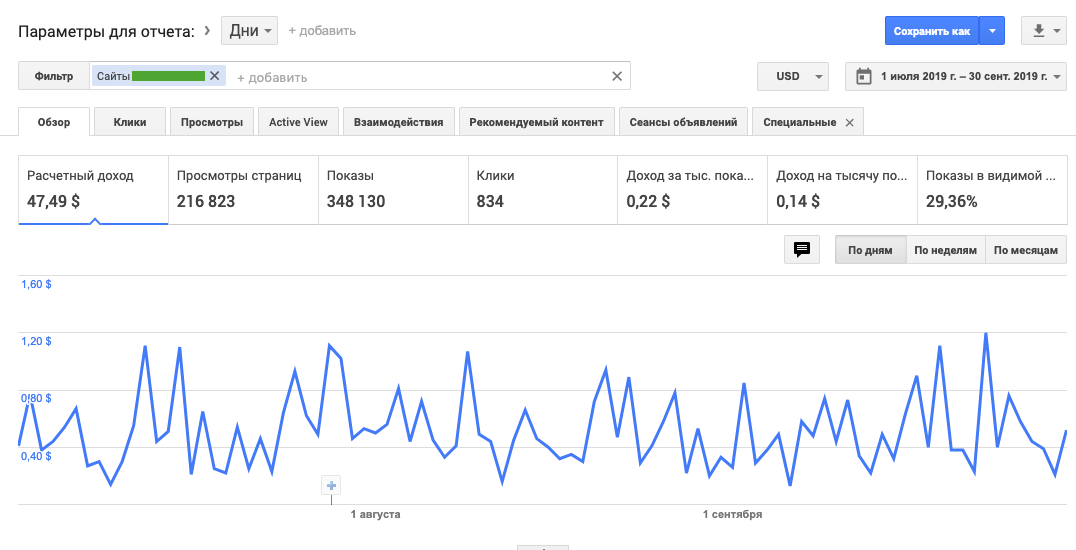This screenshot has height=550, width=1076.
Task: Click the Сохранить как button
Action: (931, 31)
